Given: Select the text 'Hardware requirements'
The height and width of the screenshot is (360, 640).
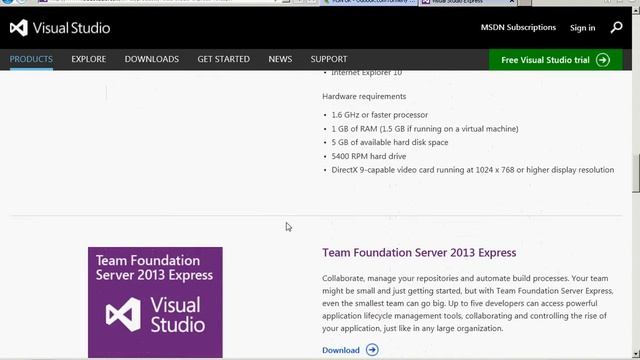Looking at the screenshot, I should (364, 96).
